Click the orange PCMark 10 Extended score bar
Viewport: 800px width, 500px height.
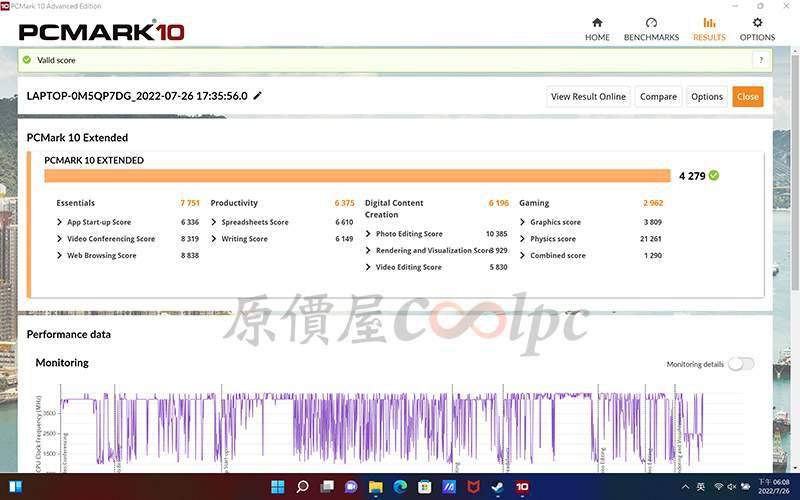click(x=357, y=176)
